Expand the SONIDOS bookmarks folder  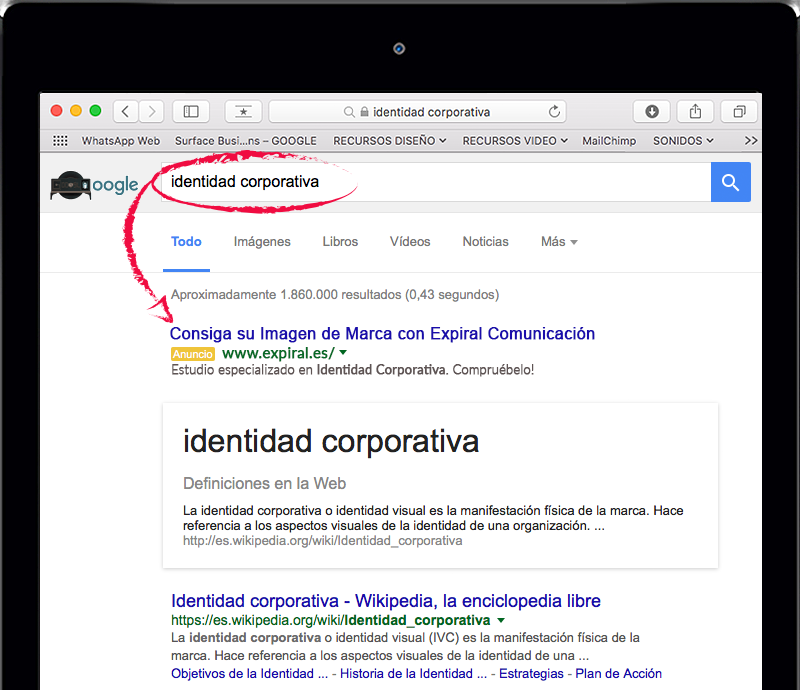[683, 140]
